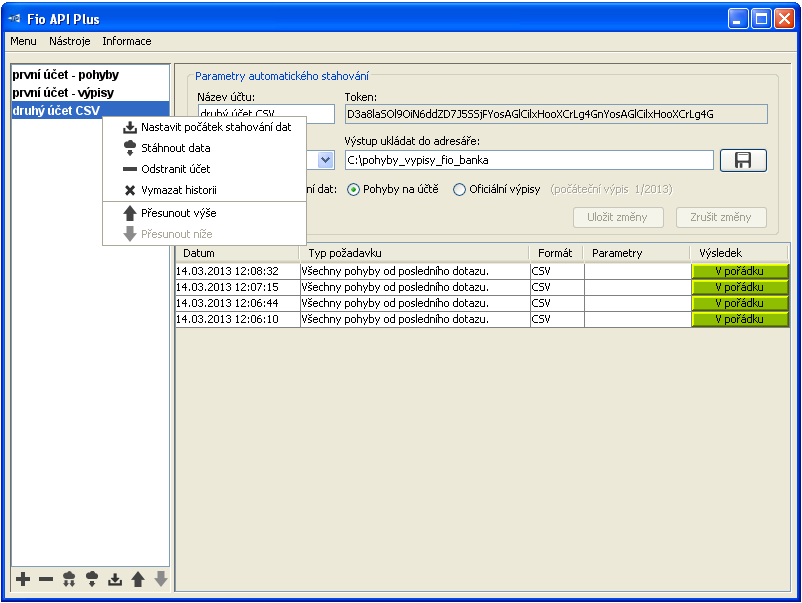Choose 'Stáhnout data' from context menu
This screenshot has height=603, width=802.
coord(175,148)
